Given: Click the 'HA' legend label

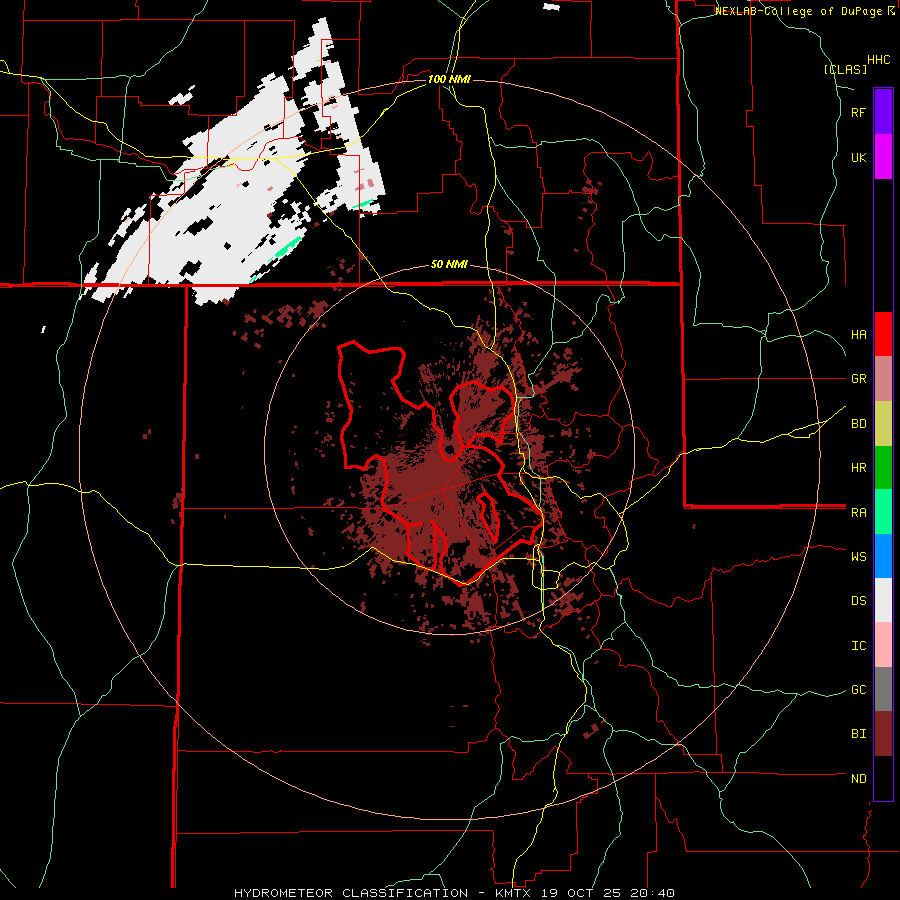Looking at the screenshot, I should click(x=858, y=334).
